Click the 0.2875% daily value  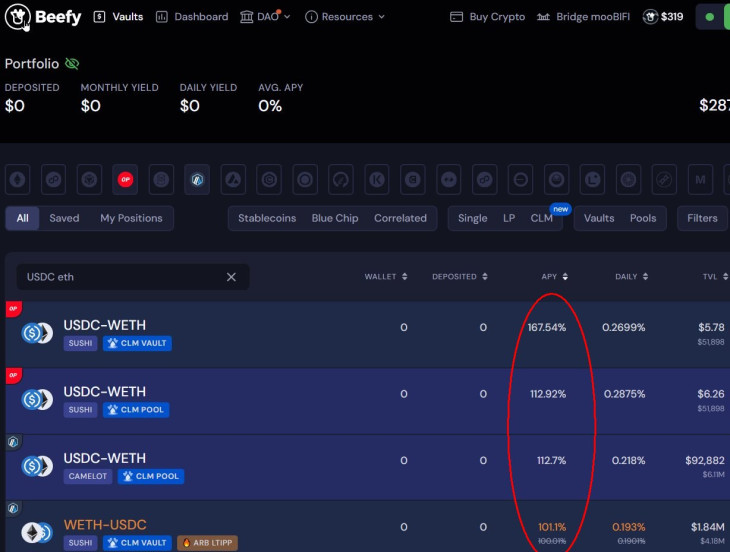click(x=624, y=394)
